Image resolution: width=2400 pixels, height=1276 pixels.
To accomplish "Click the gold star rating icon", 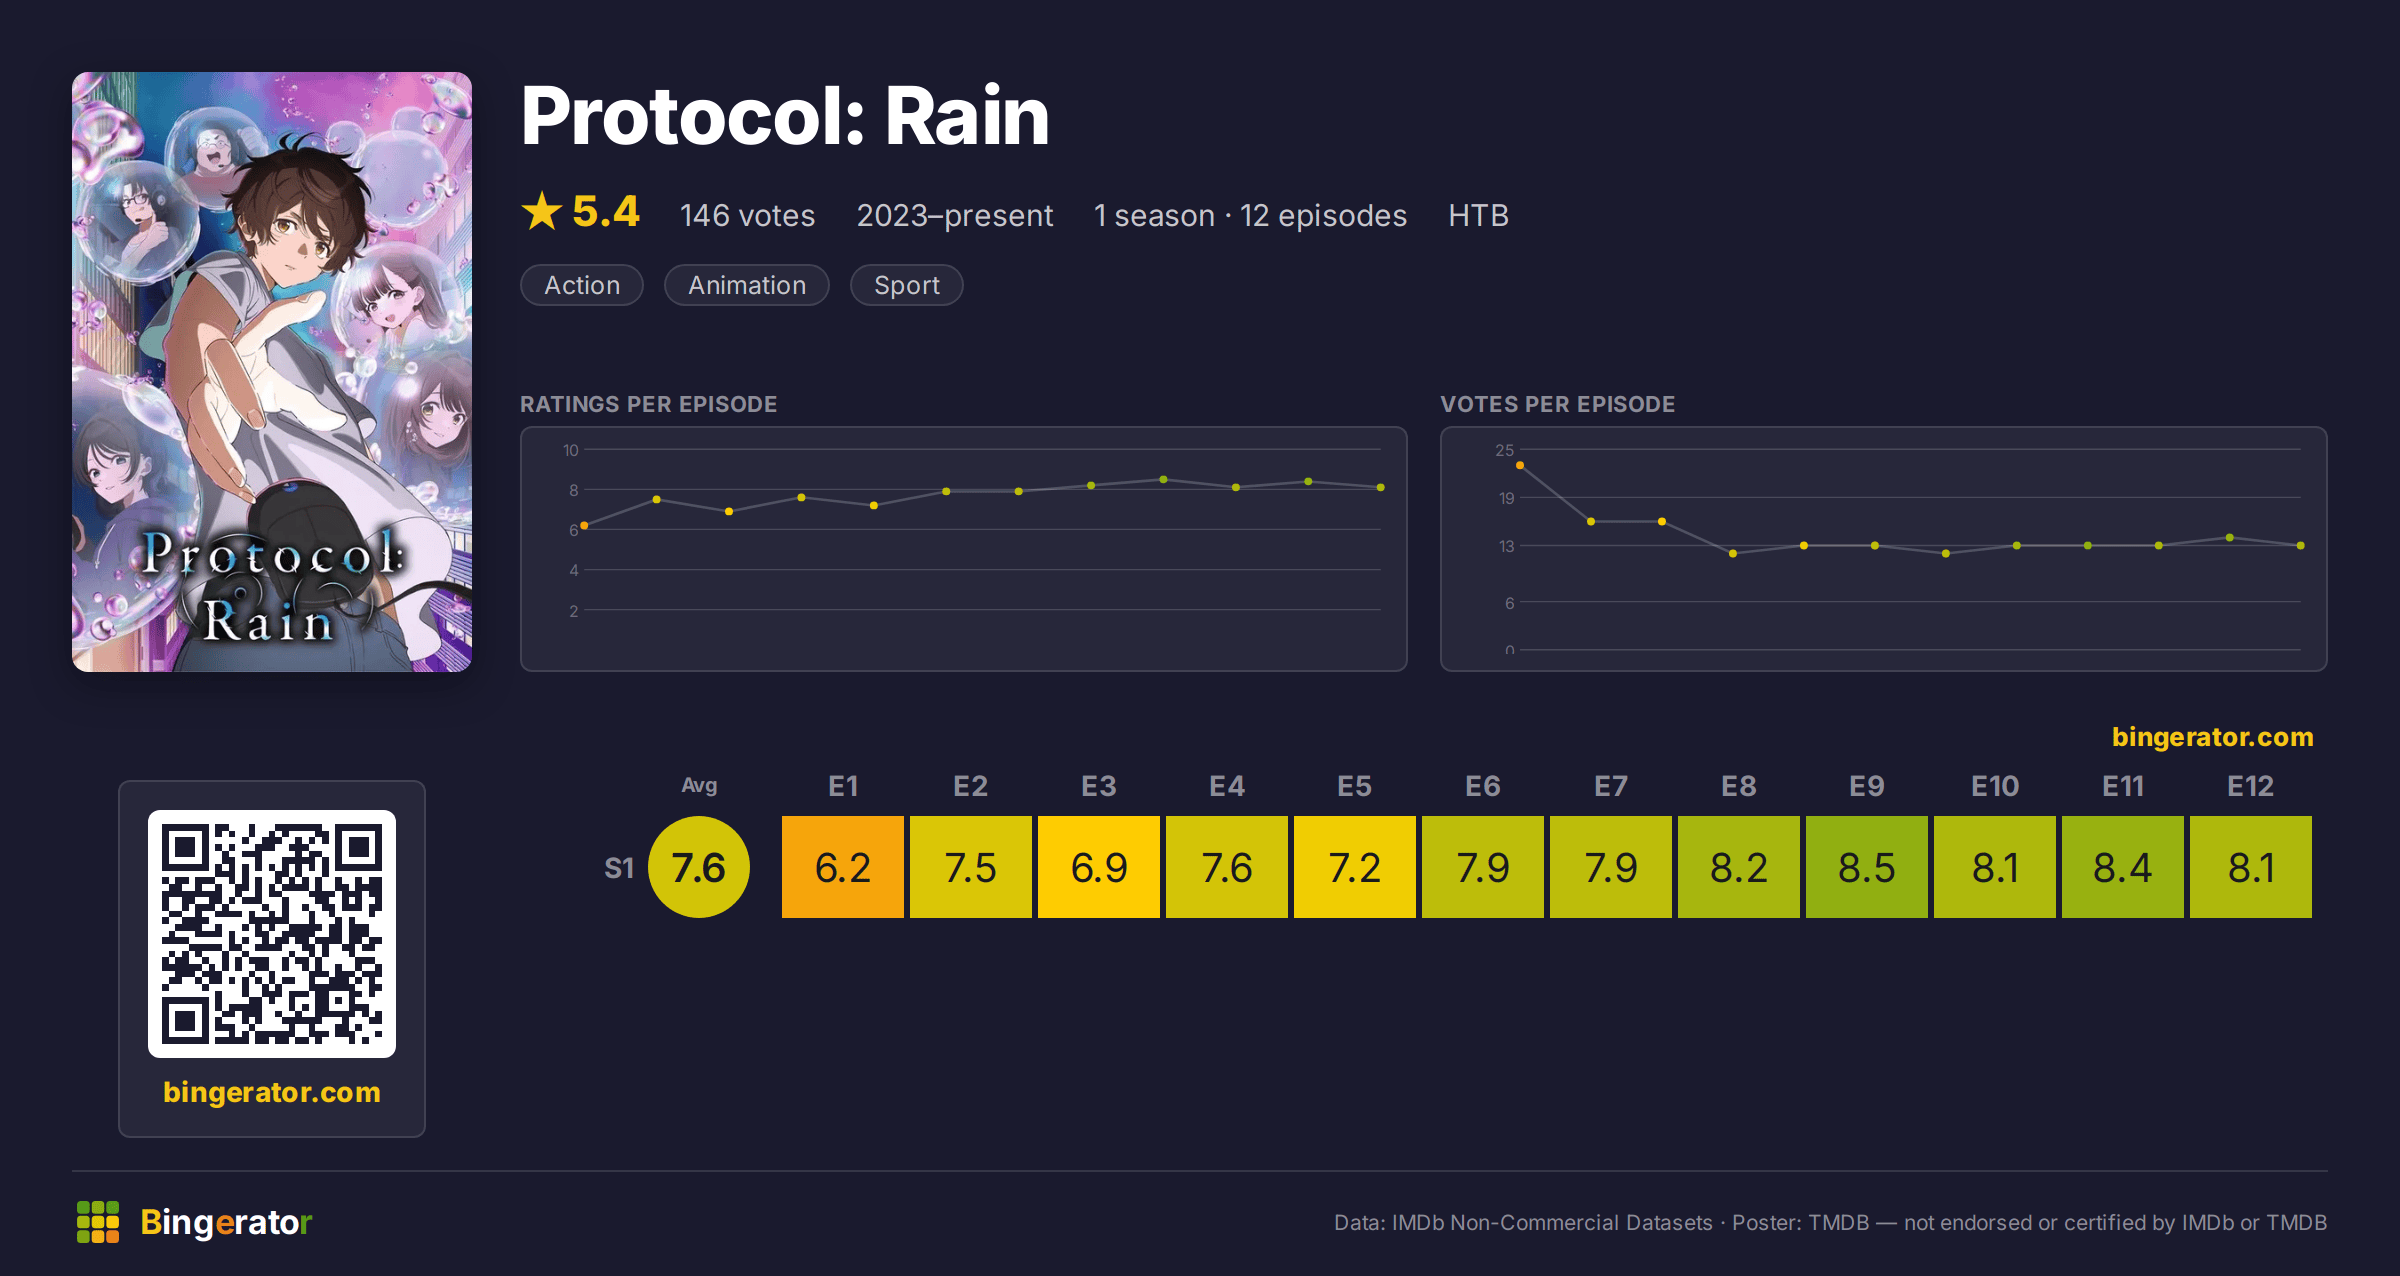I will pyautogui.click(x=542, y=211).
